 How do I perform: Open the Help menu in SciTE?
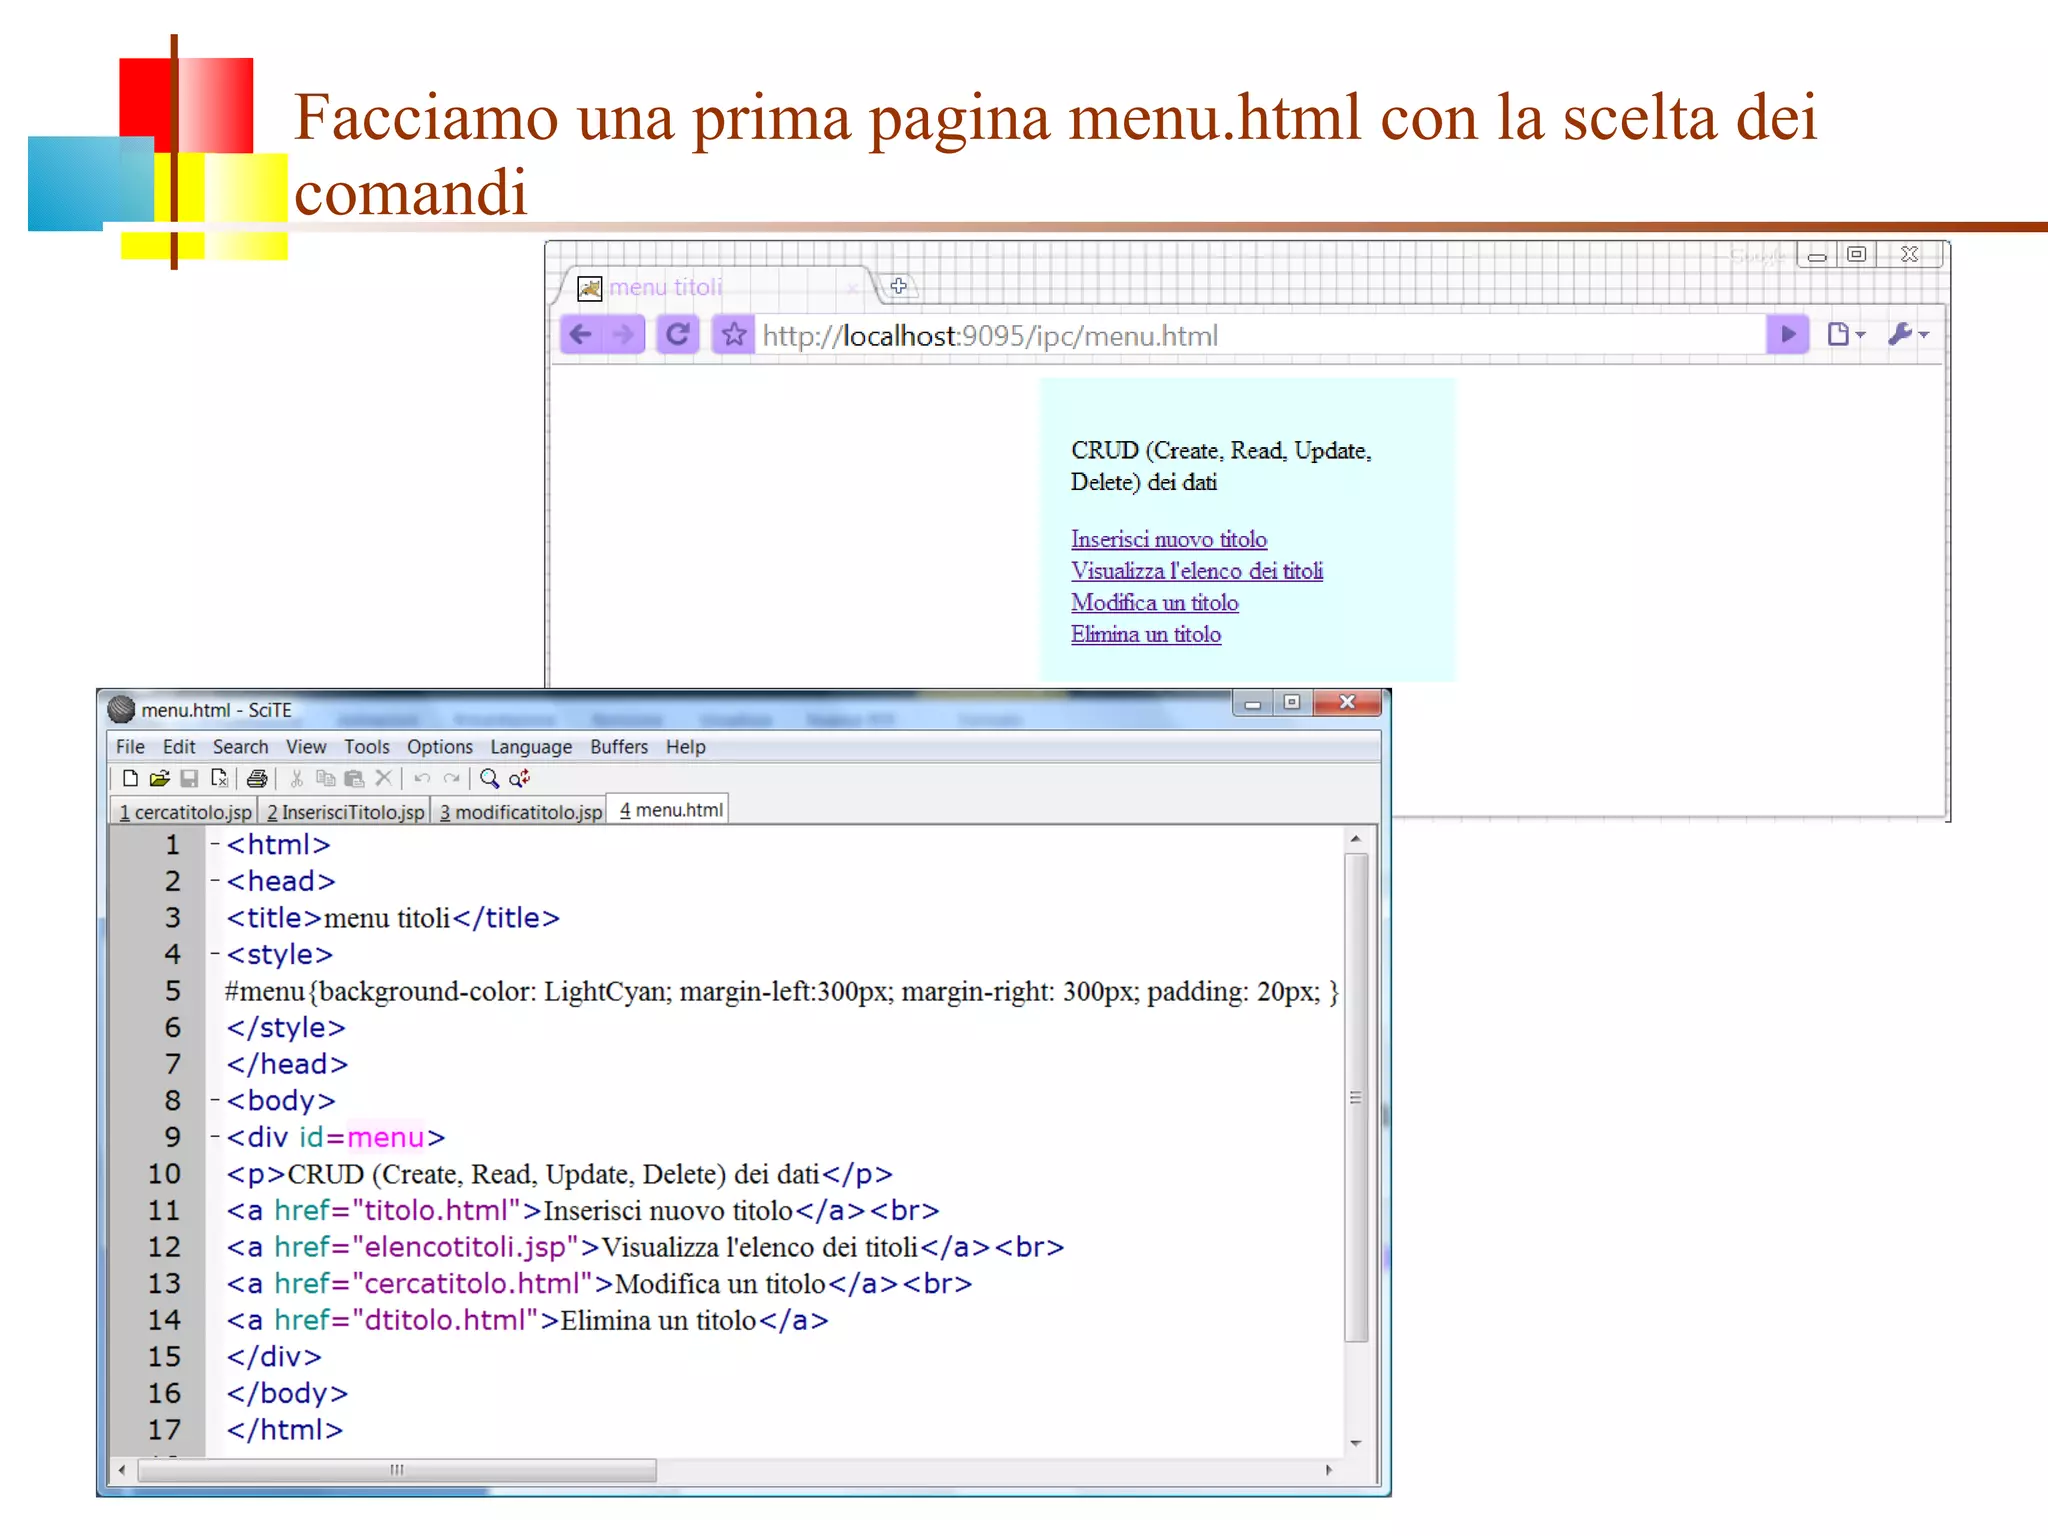(686, 747)
